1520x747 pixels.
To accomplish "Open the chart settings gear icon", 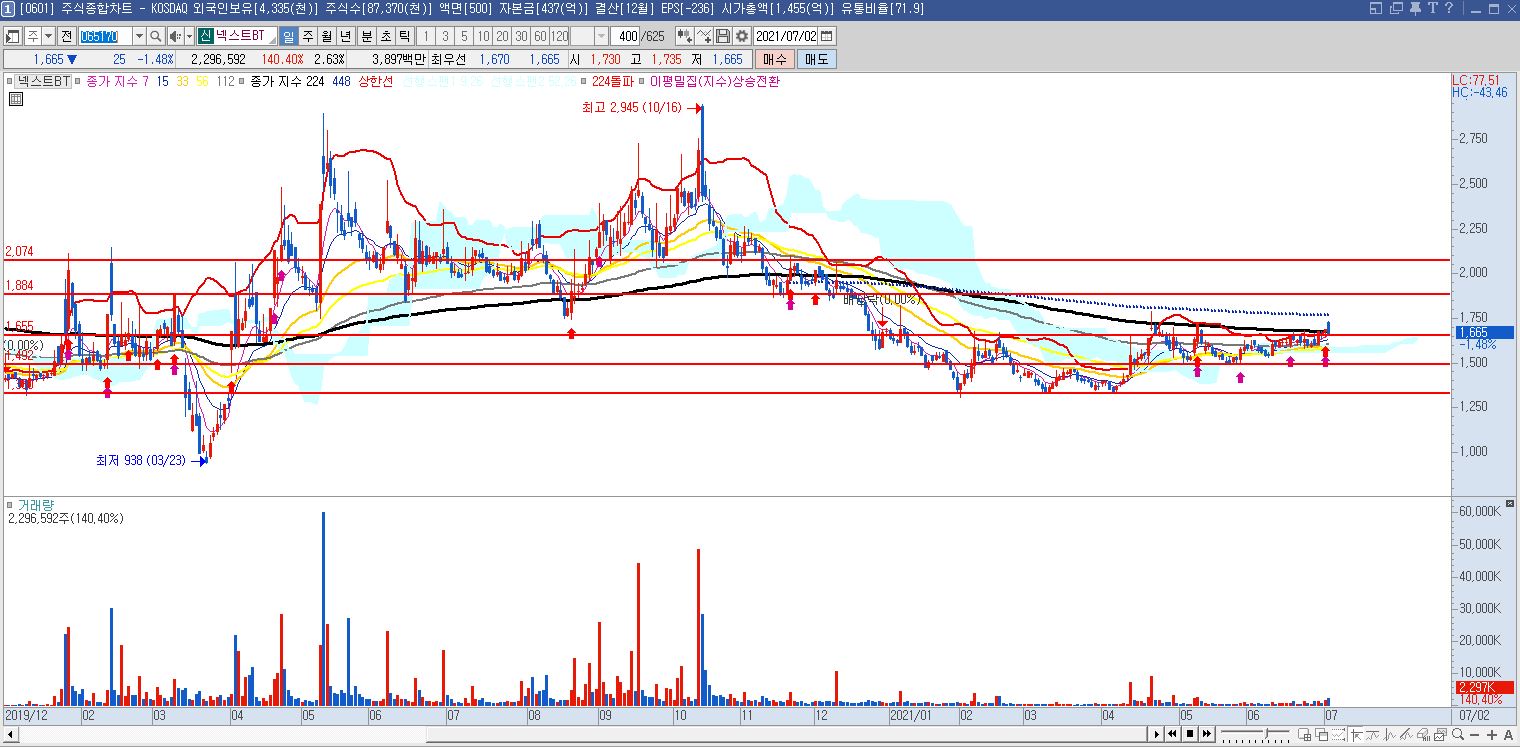I will (741, 36).
